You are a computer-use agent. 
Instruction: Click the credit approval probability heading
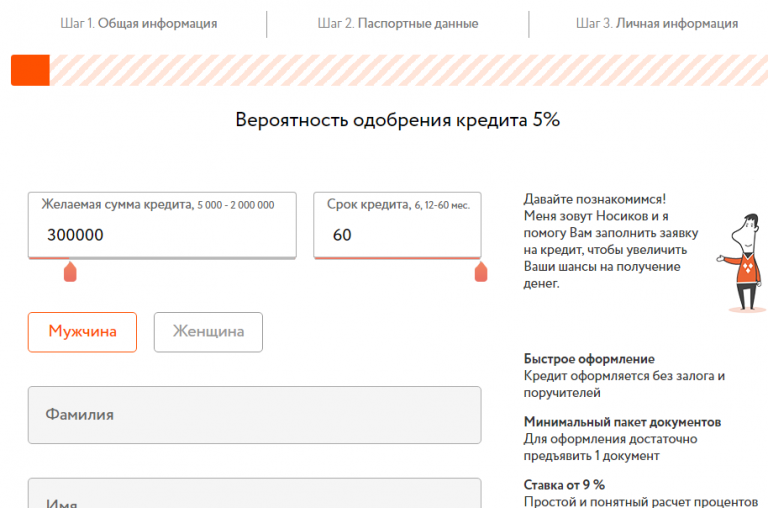click(x=397, y=120)
